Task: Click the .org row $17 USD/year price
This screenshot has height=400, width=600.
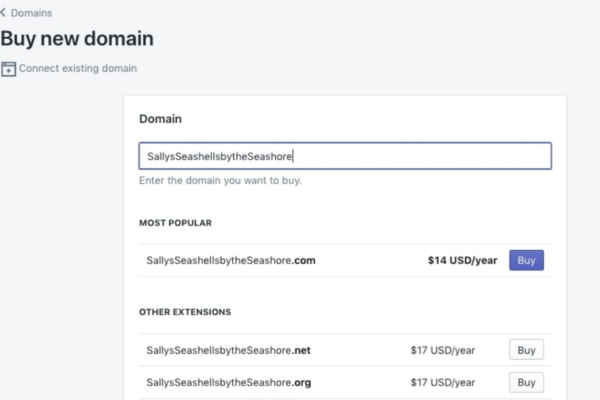Action: click(x=443, y=382)
